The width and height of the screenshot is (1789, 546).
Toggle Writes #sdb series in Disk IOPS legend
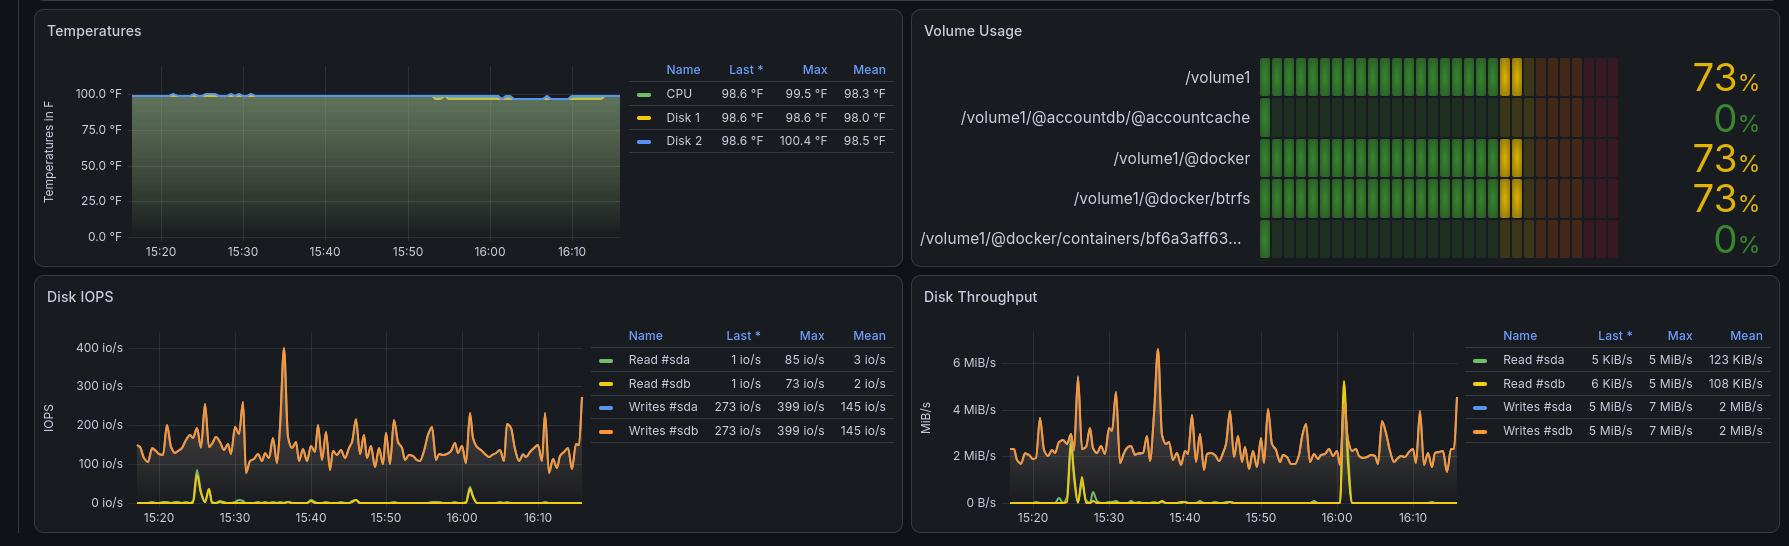pos(663,431)
